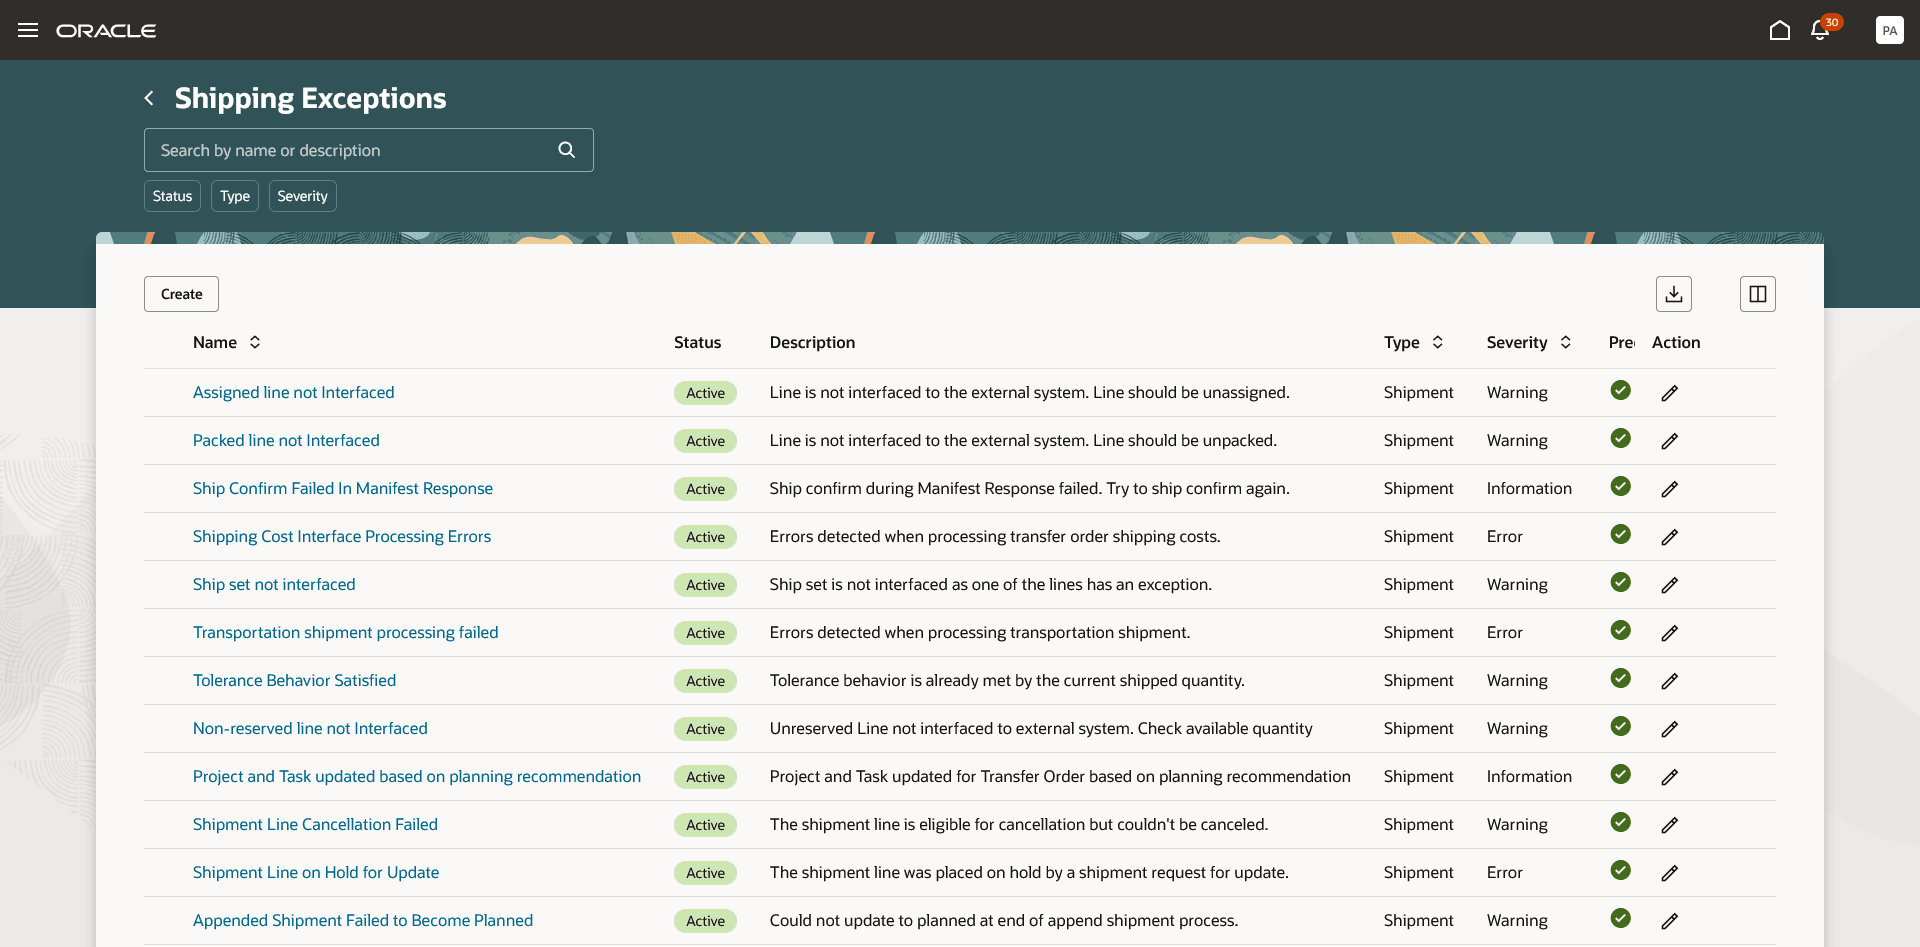The height and width of the screenshot is (947, 1920).
Task: Open the column layout settings icon
Action: (x=1757, y=294)
